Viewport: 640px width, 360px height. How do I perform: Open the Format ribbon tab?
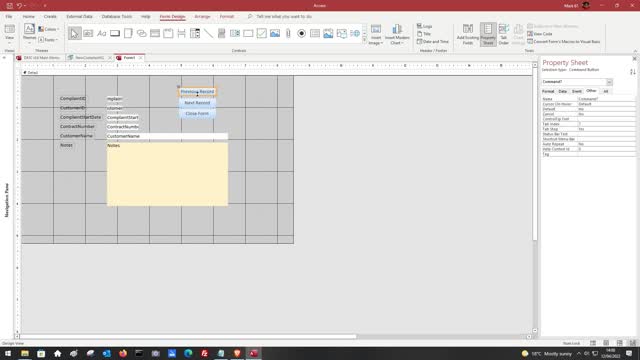(x=227, y=17)
